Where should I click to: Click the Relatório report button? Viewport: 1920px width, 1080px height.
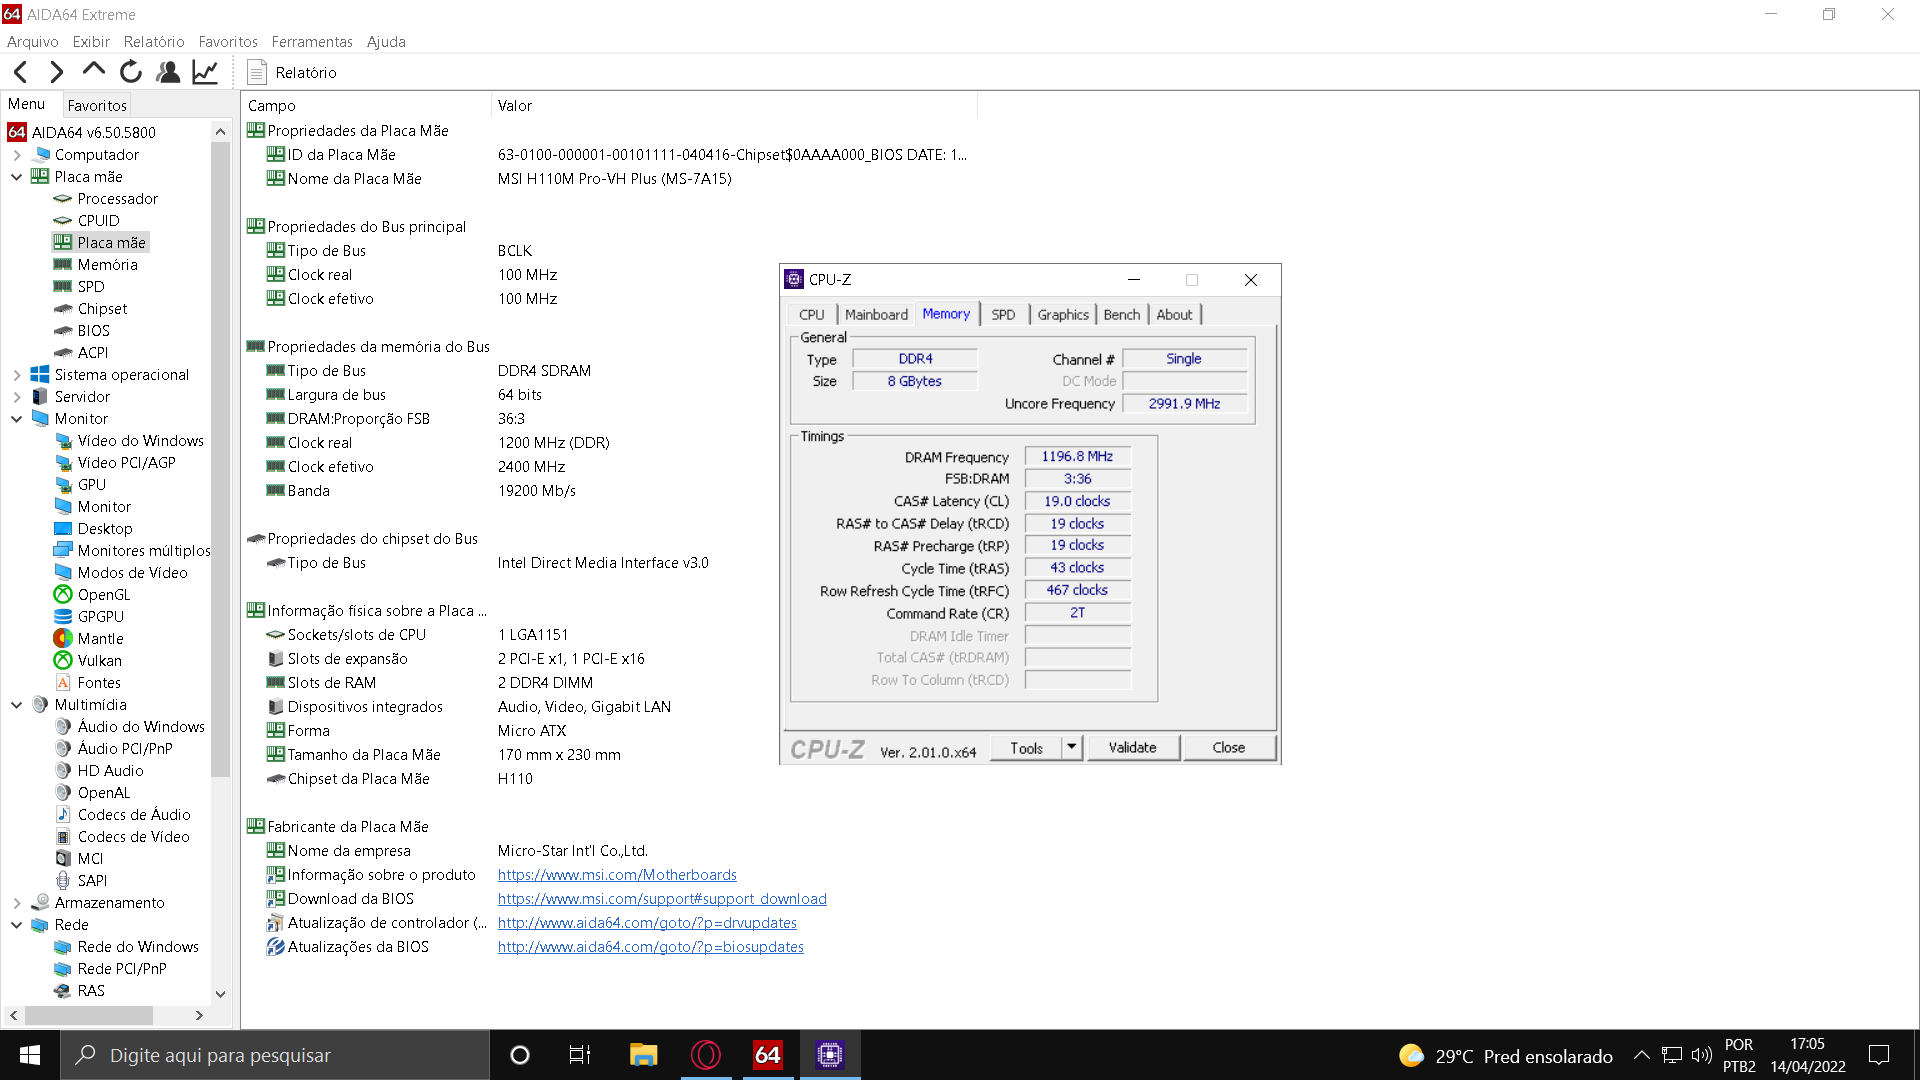[x=292, y=72]
